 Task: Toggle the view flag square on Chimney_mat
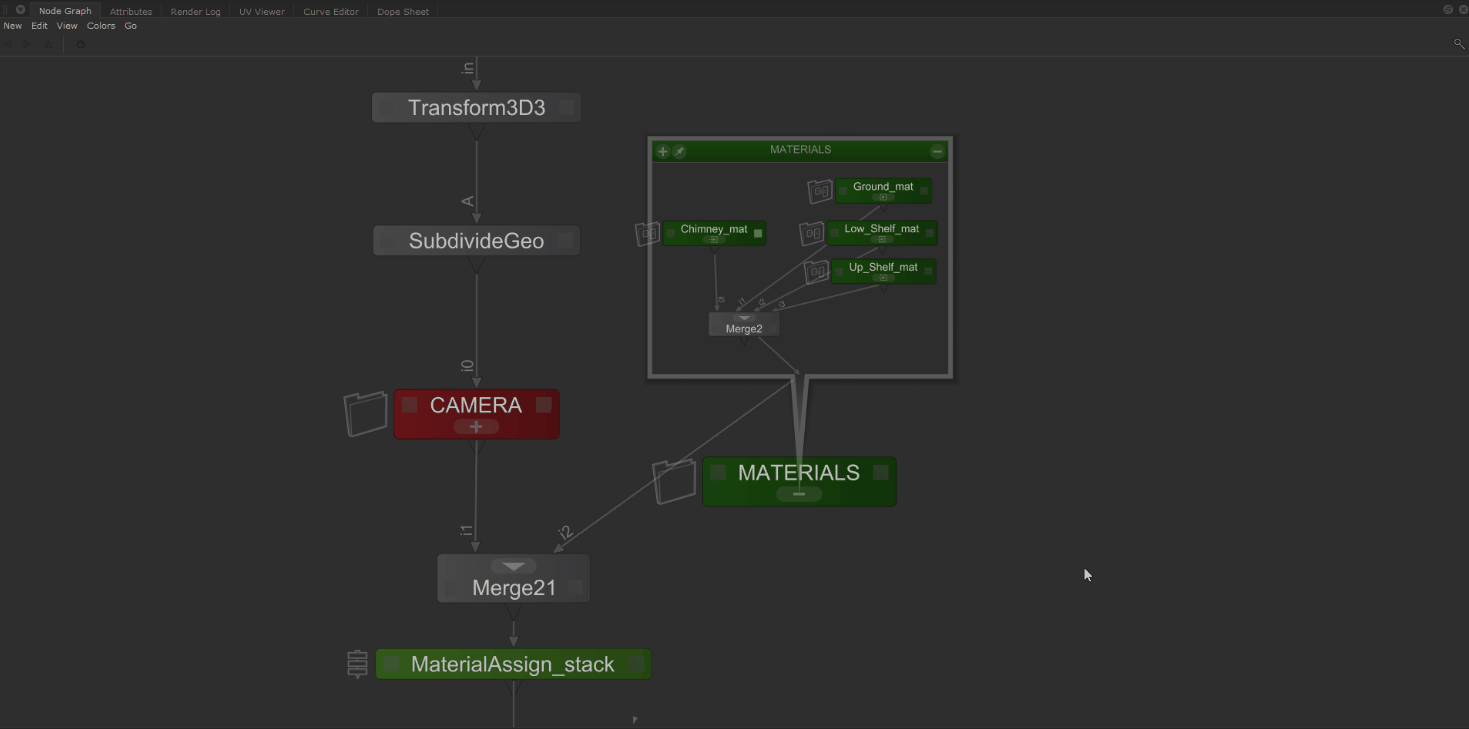tap(758, 233)
